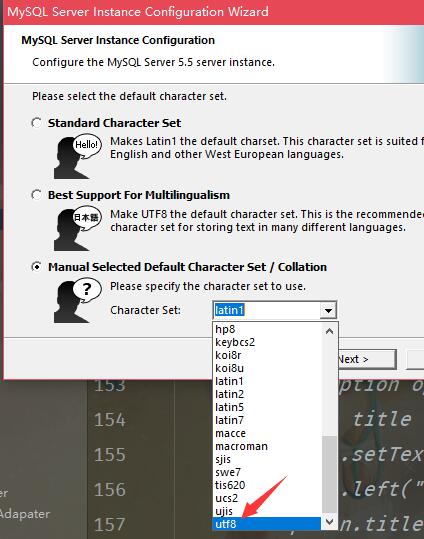Select Manual Selected Default Character Set option
This screenshot has width=424, height=539.
(36, 267)
